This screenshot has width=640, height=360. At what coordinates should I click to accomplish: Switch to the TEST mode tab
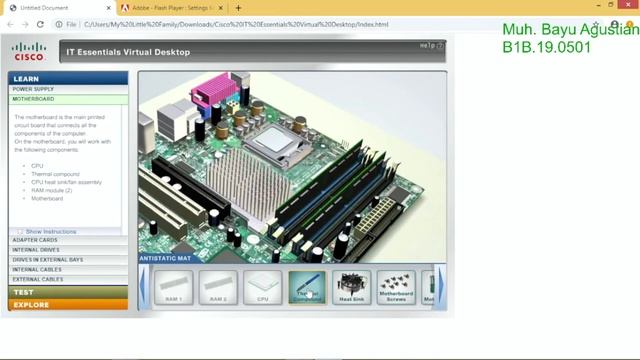[x=68, y=292]
